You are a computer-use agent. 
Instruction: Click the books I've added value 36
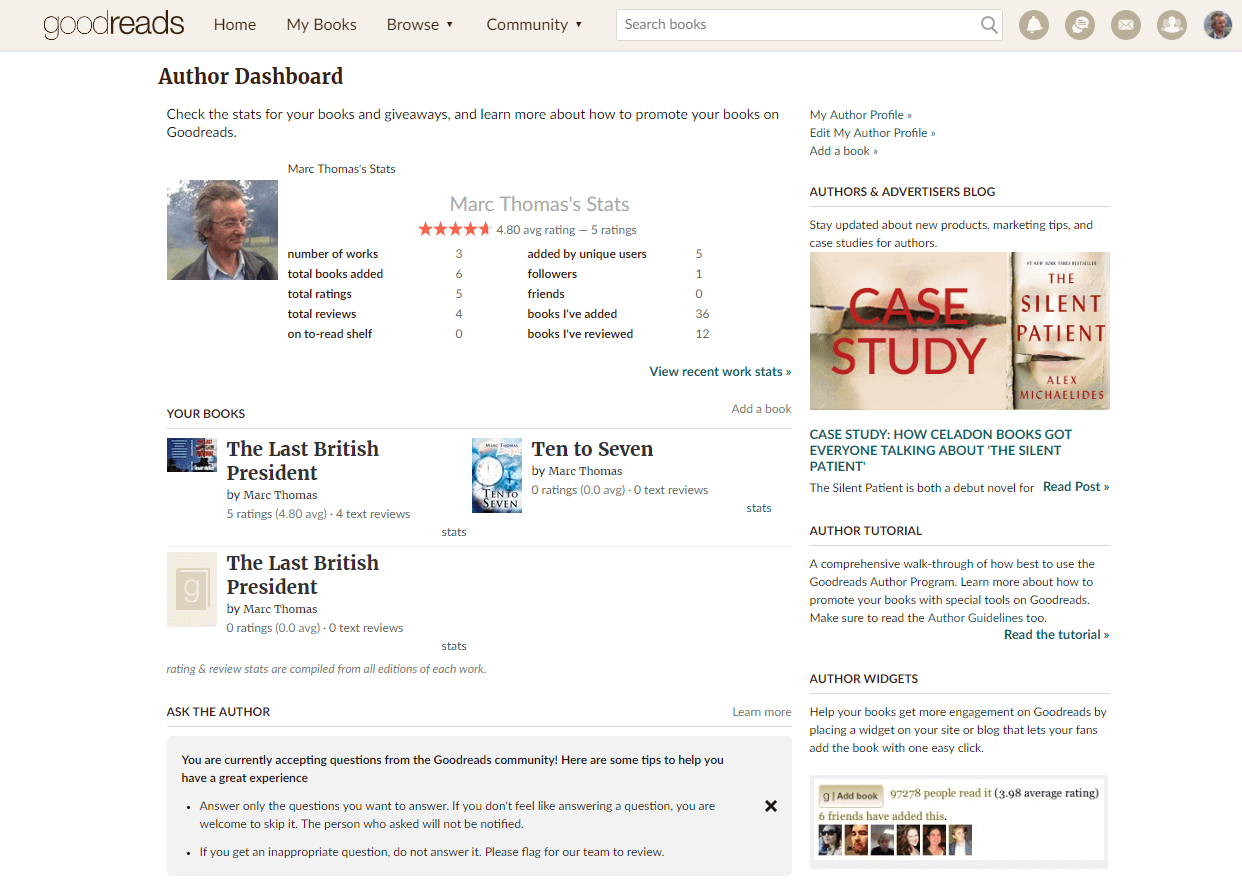702,314
